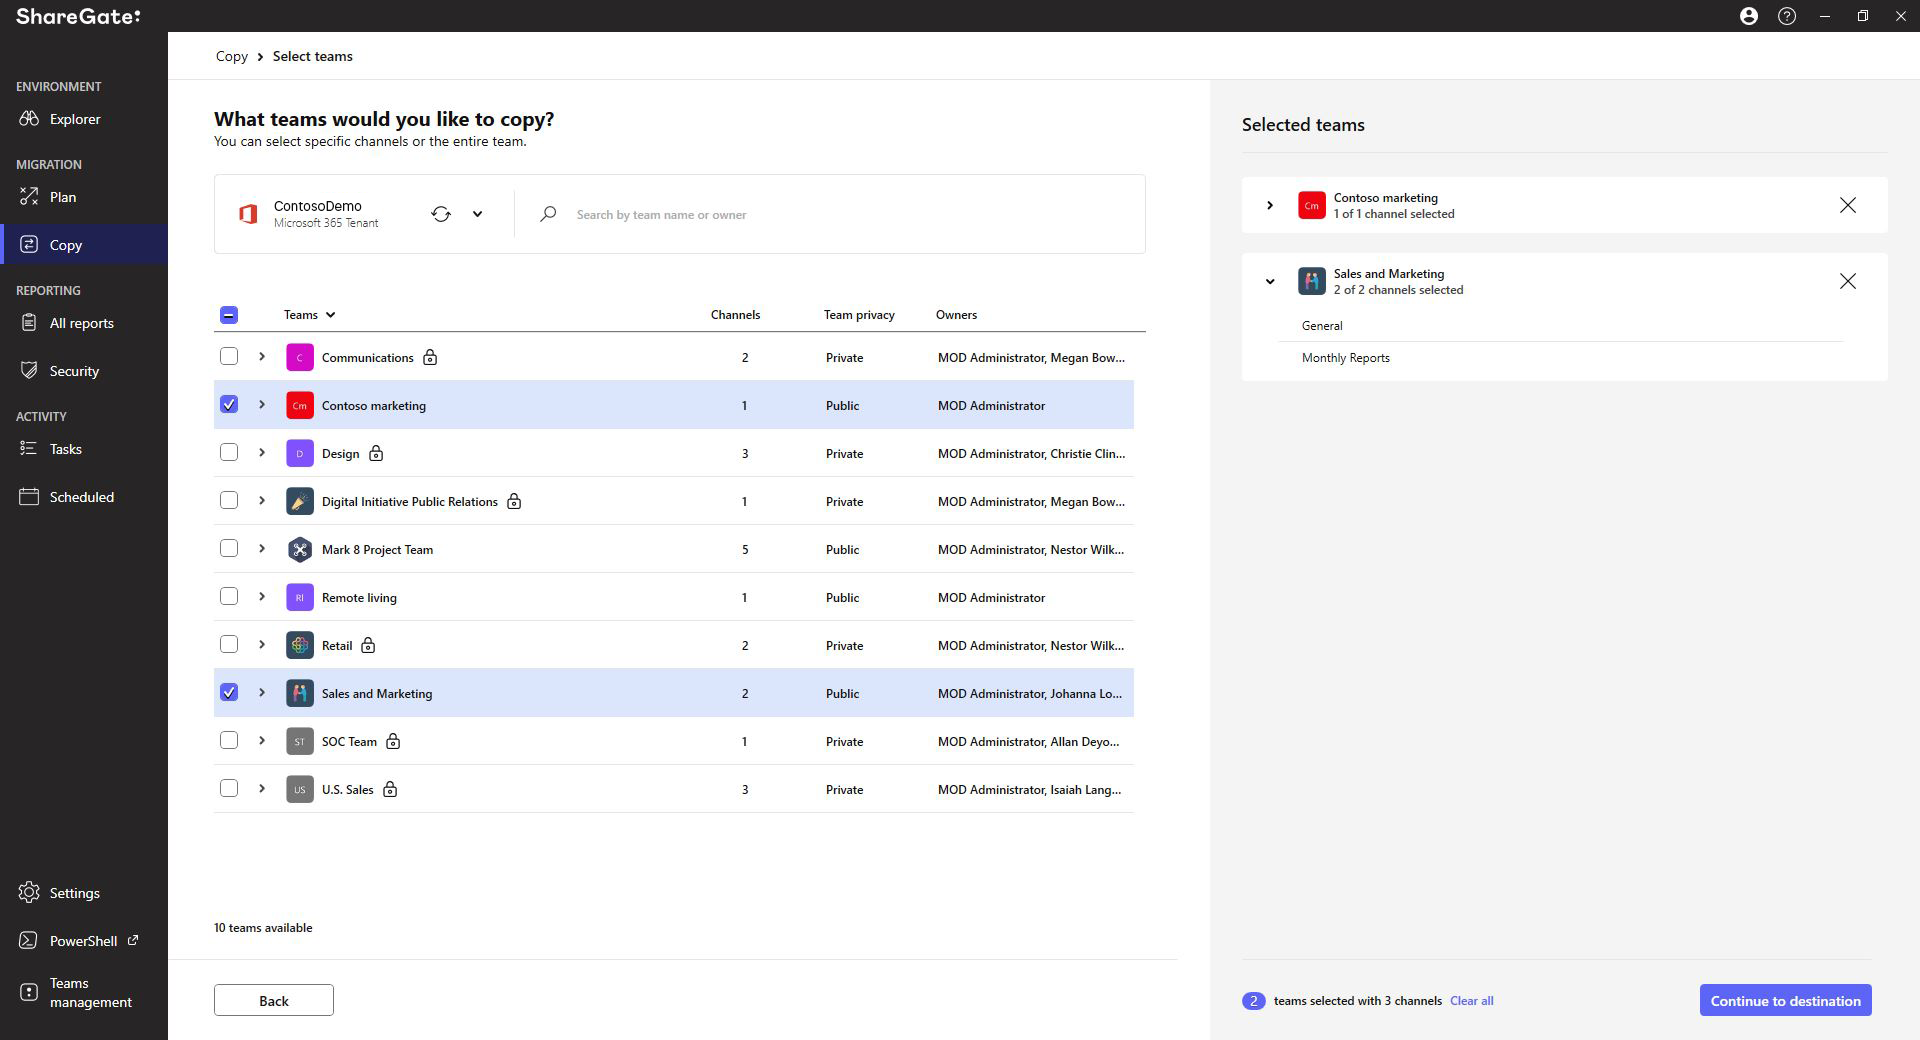Open the help question mark icon
The image size is (1920, 1040).
pos(1786,16)
